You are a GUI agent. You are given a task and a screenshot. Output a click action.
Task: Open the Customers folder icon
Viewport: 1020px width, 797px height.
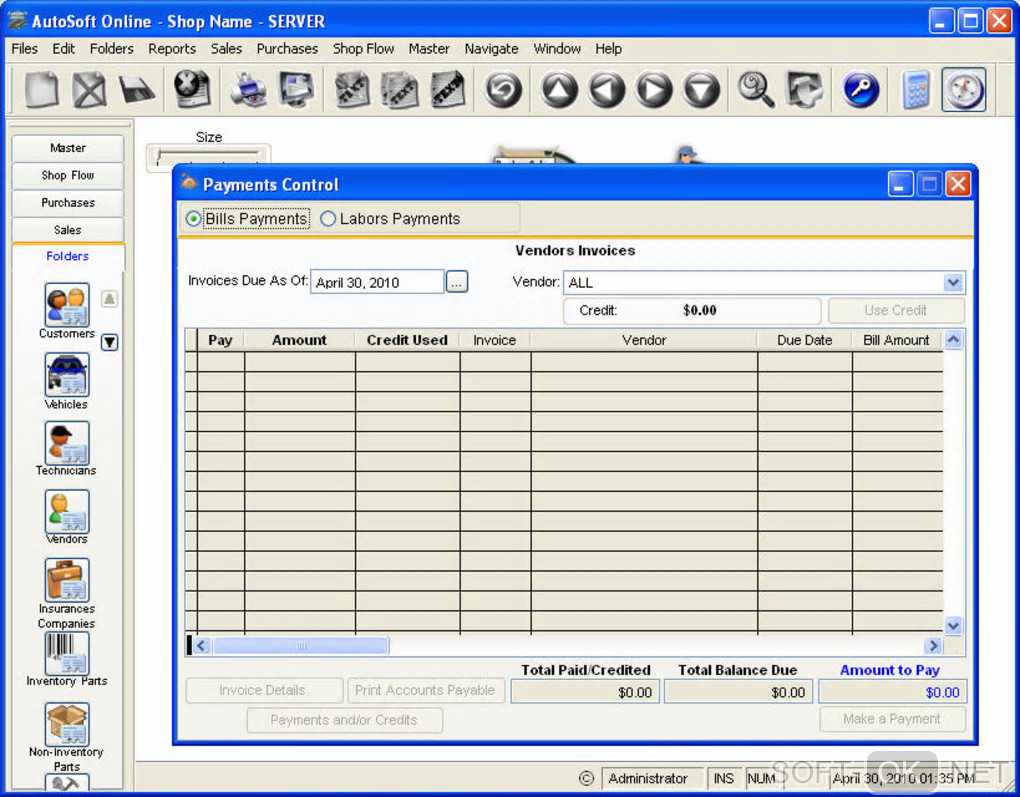[x=67, y=305]
